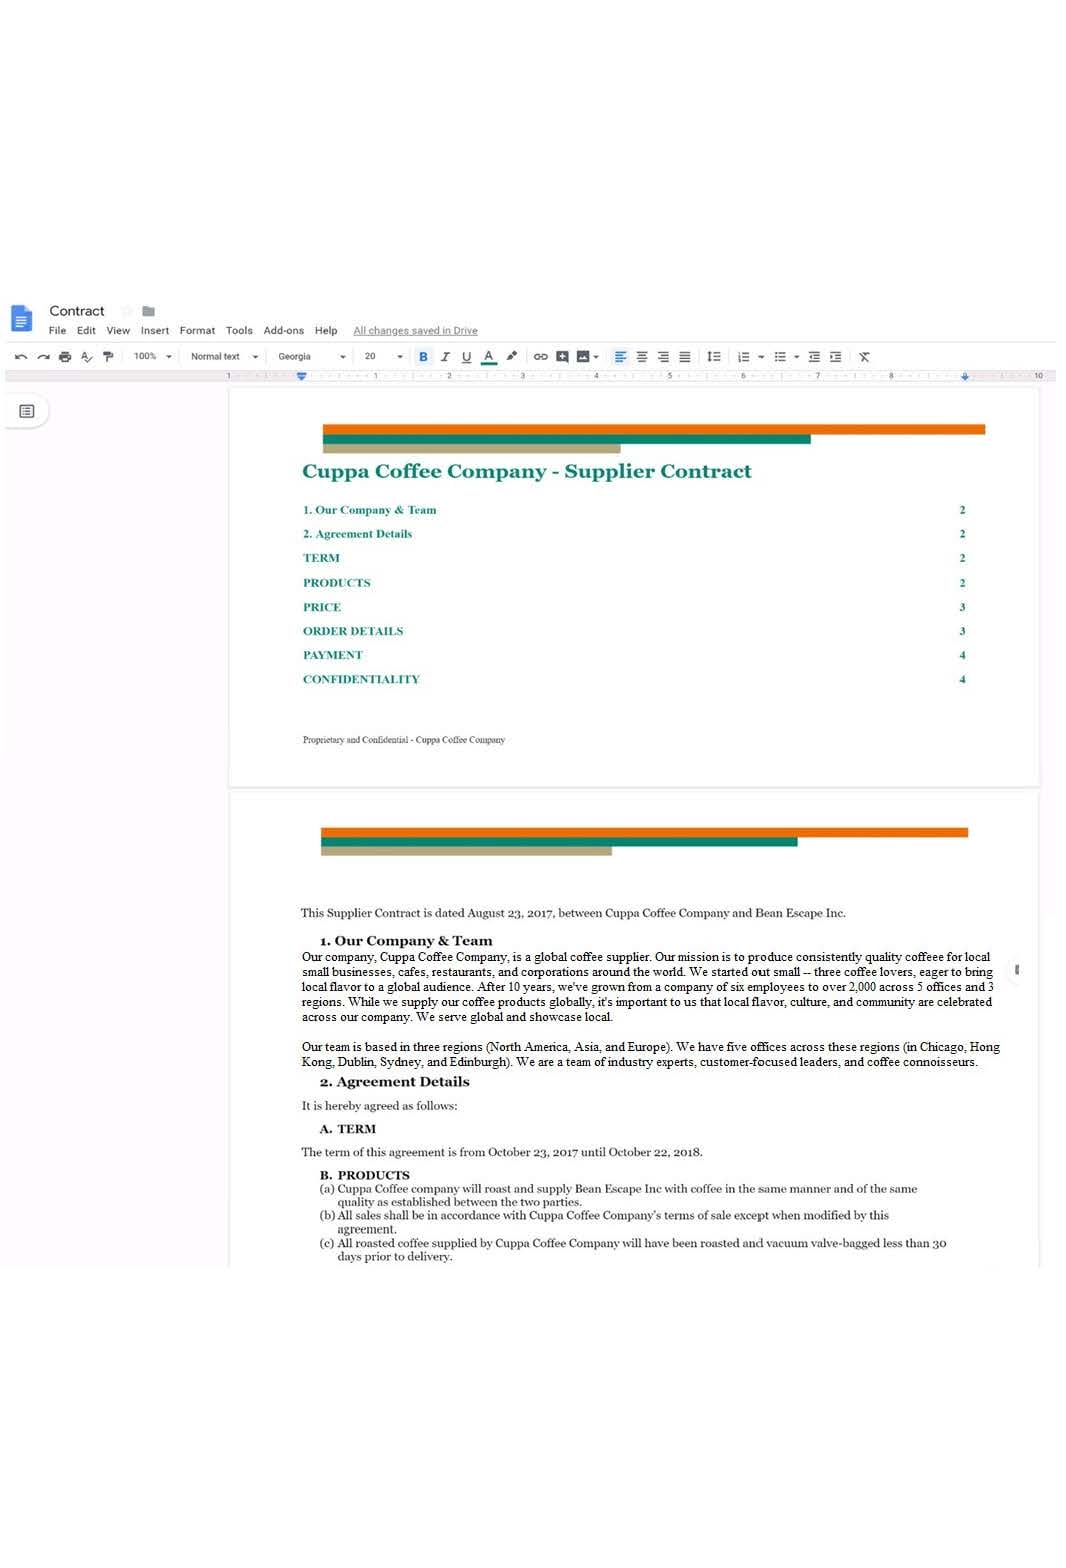1066x1568 pixels.
Task: Open the Insert menu
Action: (155, 331)
